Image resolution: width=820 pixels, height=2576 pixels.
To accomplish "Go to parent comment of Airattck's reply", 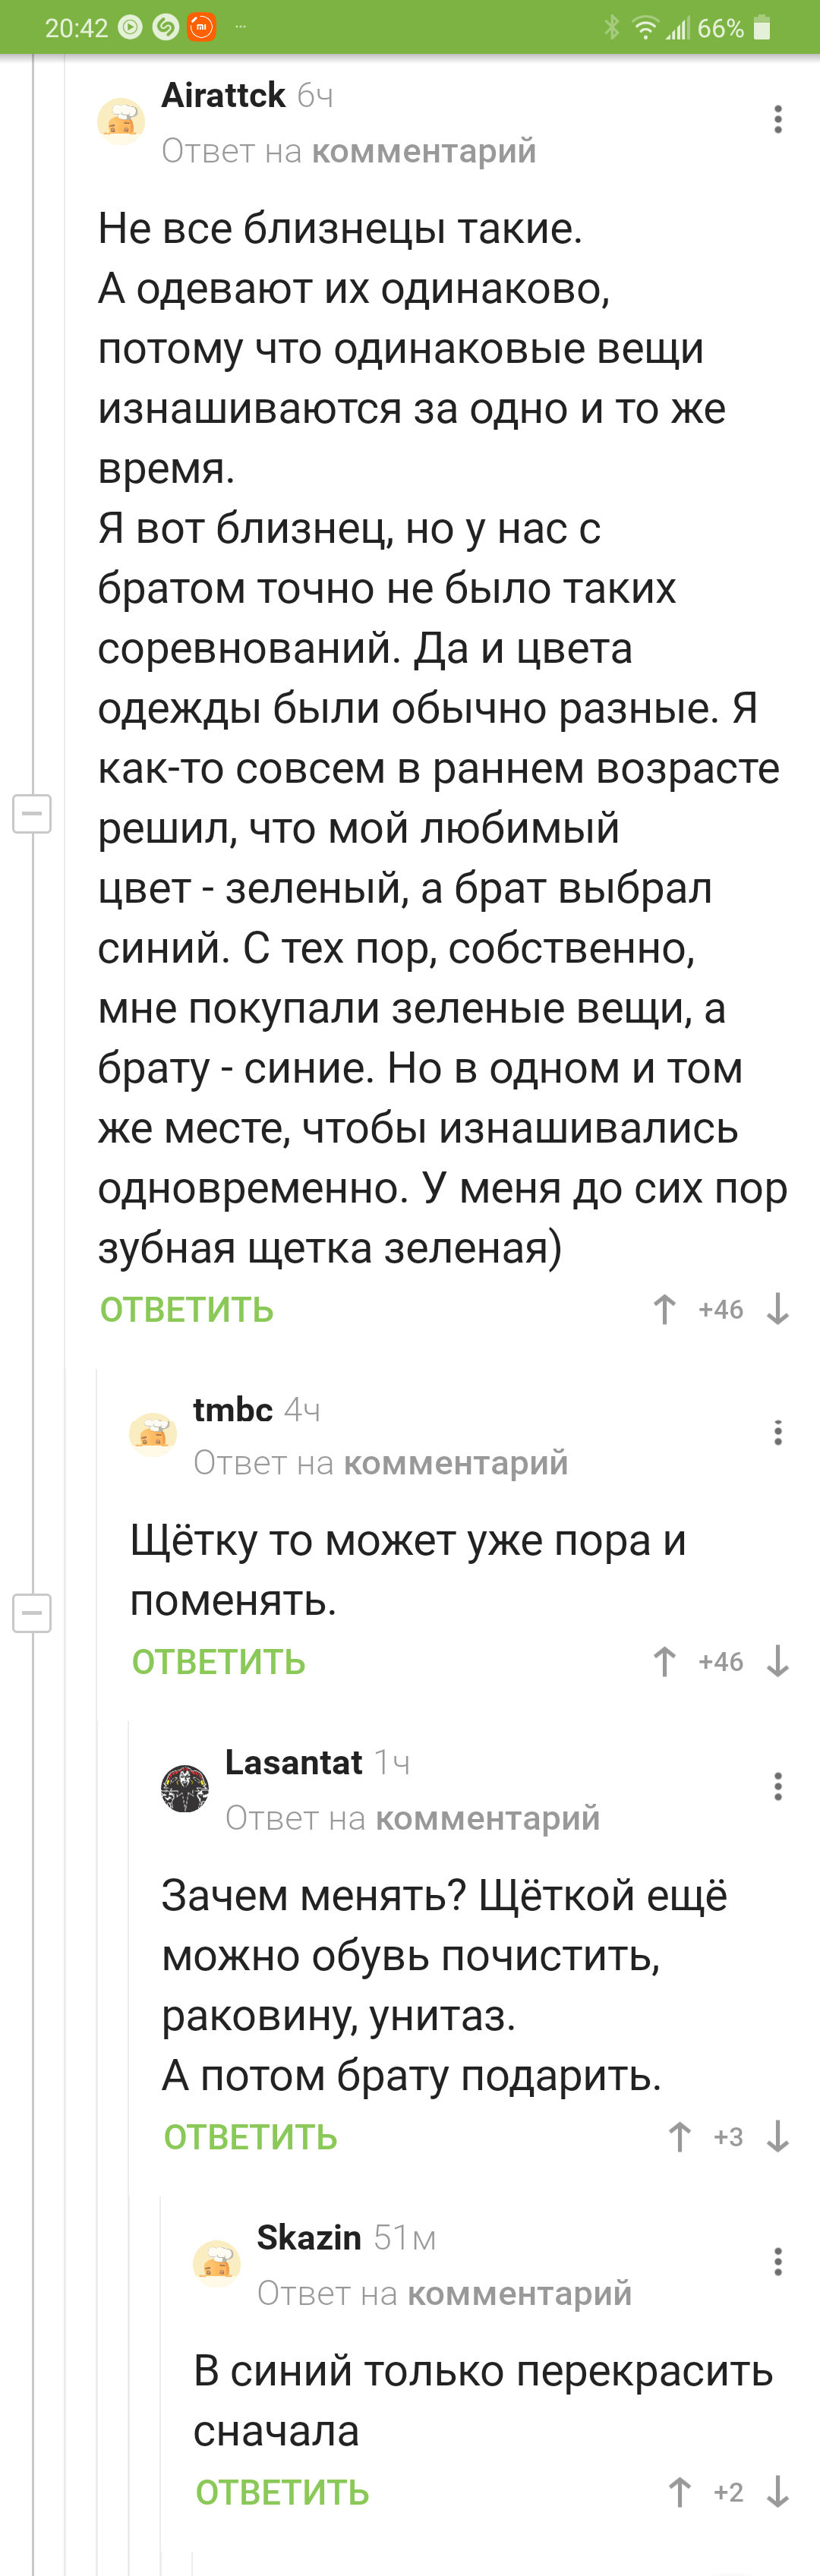I will coord(424,151).
